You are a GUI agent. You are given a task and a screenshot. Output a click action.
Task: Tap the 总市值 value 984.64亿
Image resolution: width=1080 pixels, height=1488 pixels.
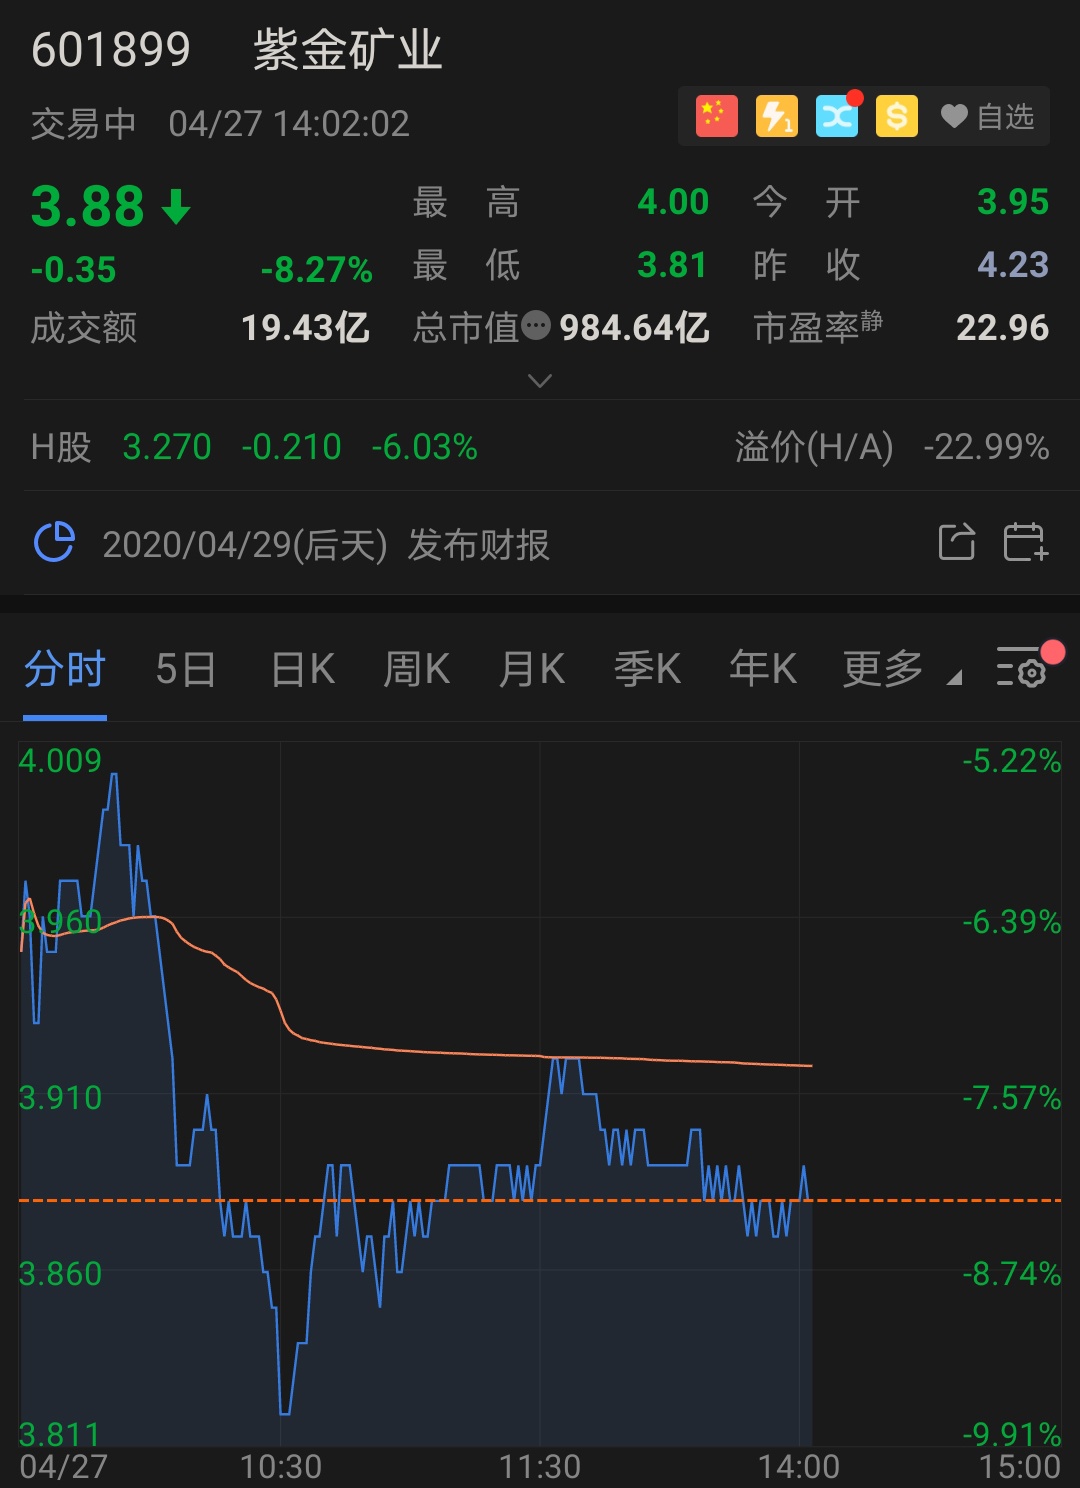(x=635, y=328)
